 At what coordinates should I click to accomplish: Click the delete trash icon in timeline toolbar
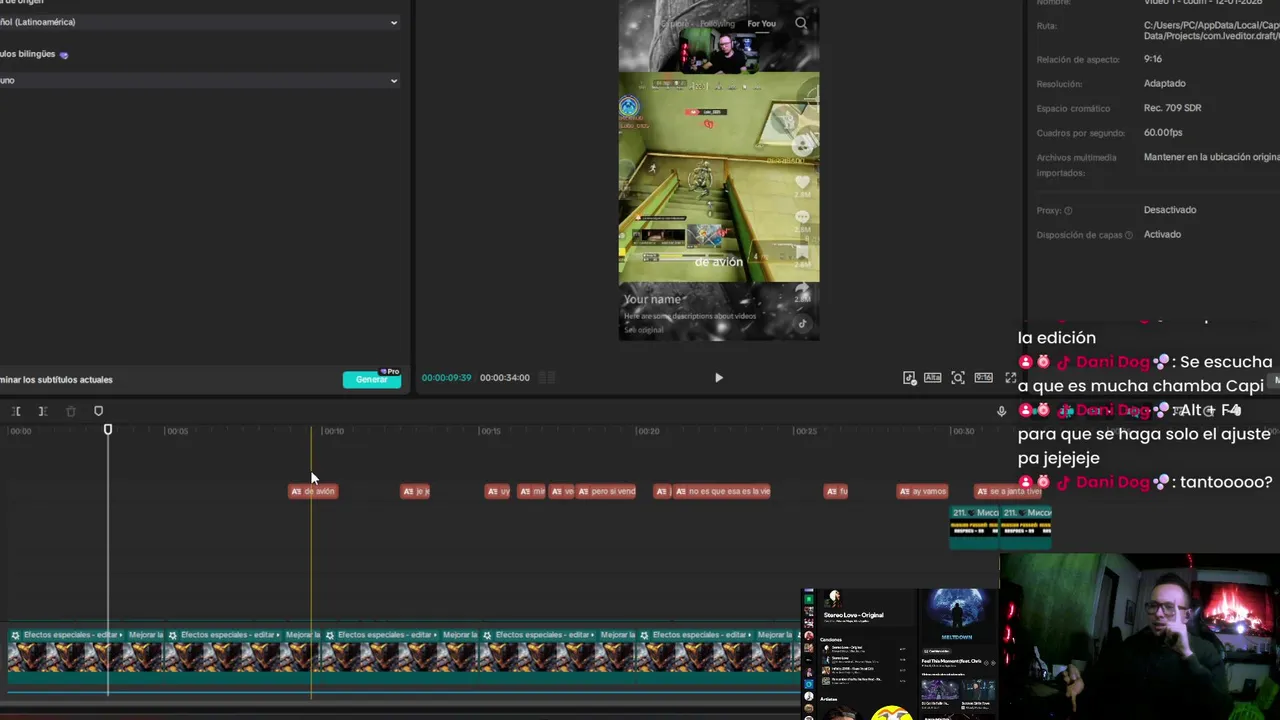click(x=70, y=411)
